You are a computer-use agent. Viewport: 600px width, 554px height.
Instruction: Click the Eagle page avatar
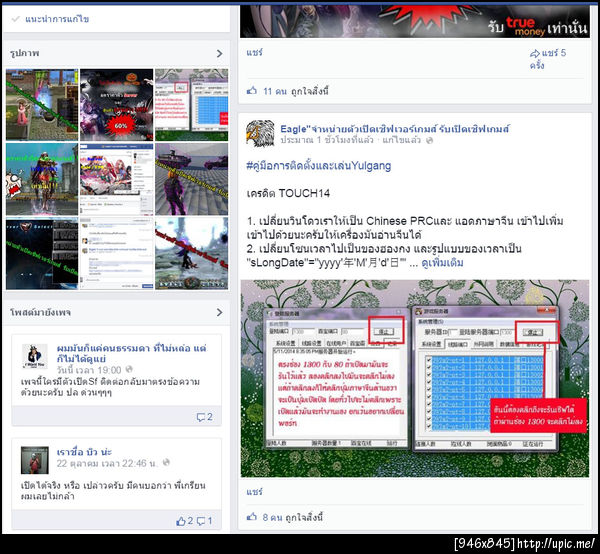pyautogui.click(x=260, y=134)
